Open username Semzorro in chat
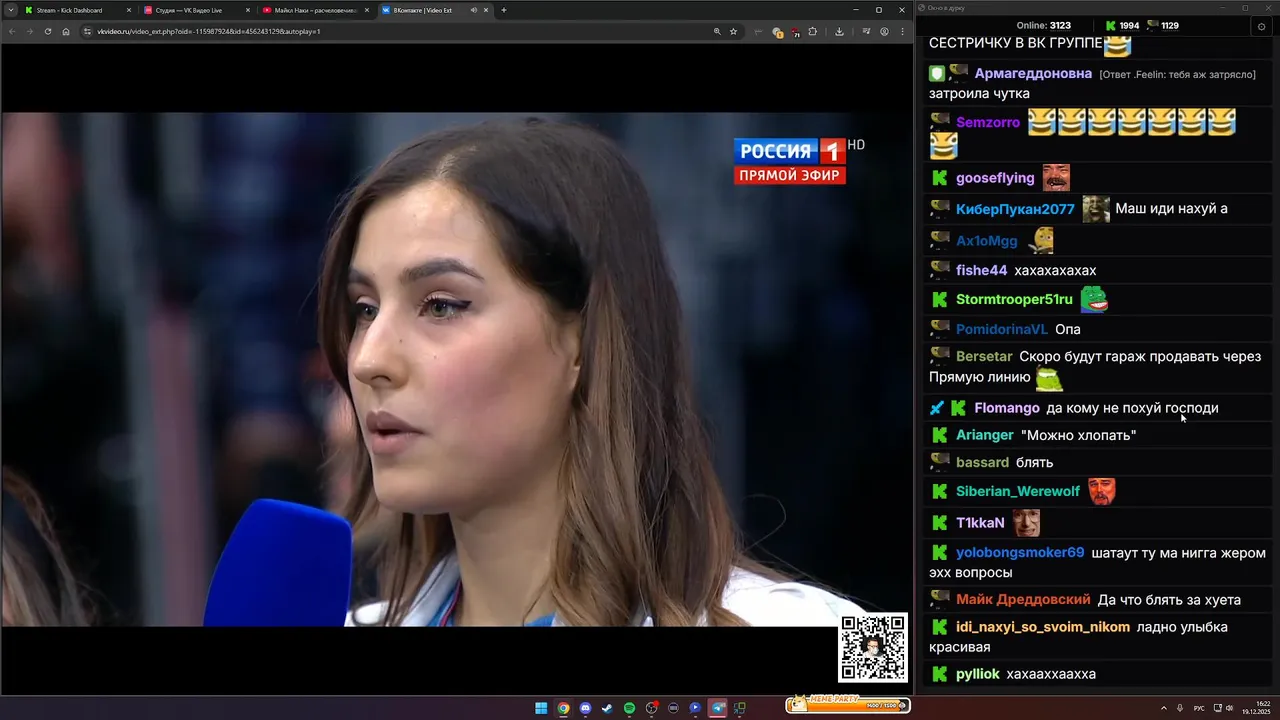The height and width of the screenshot is (720, 1280). [x=988, y=122]
